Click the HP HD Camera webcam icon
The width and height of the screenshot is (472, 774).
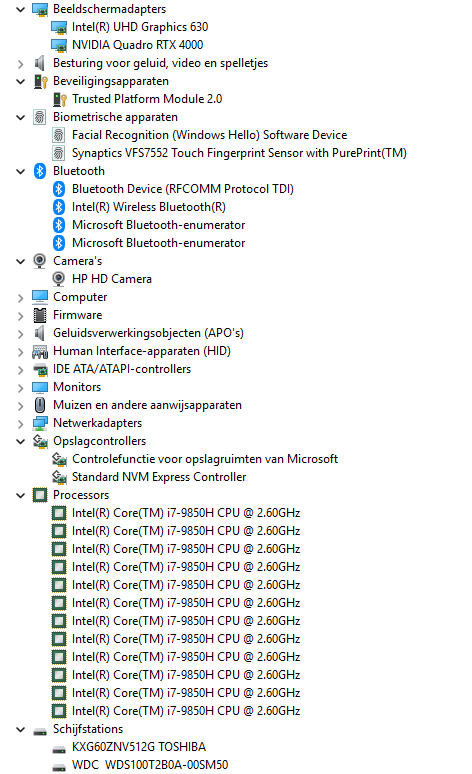[59, 279]
